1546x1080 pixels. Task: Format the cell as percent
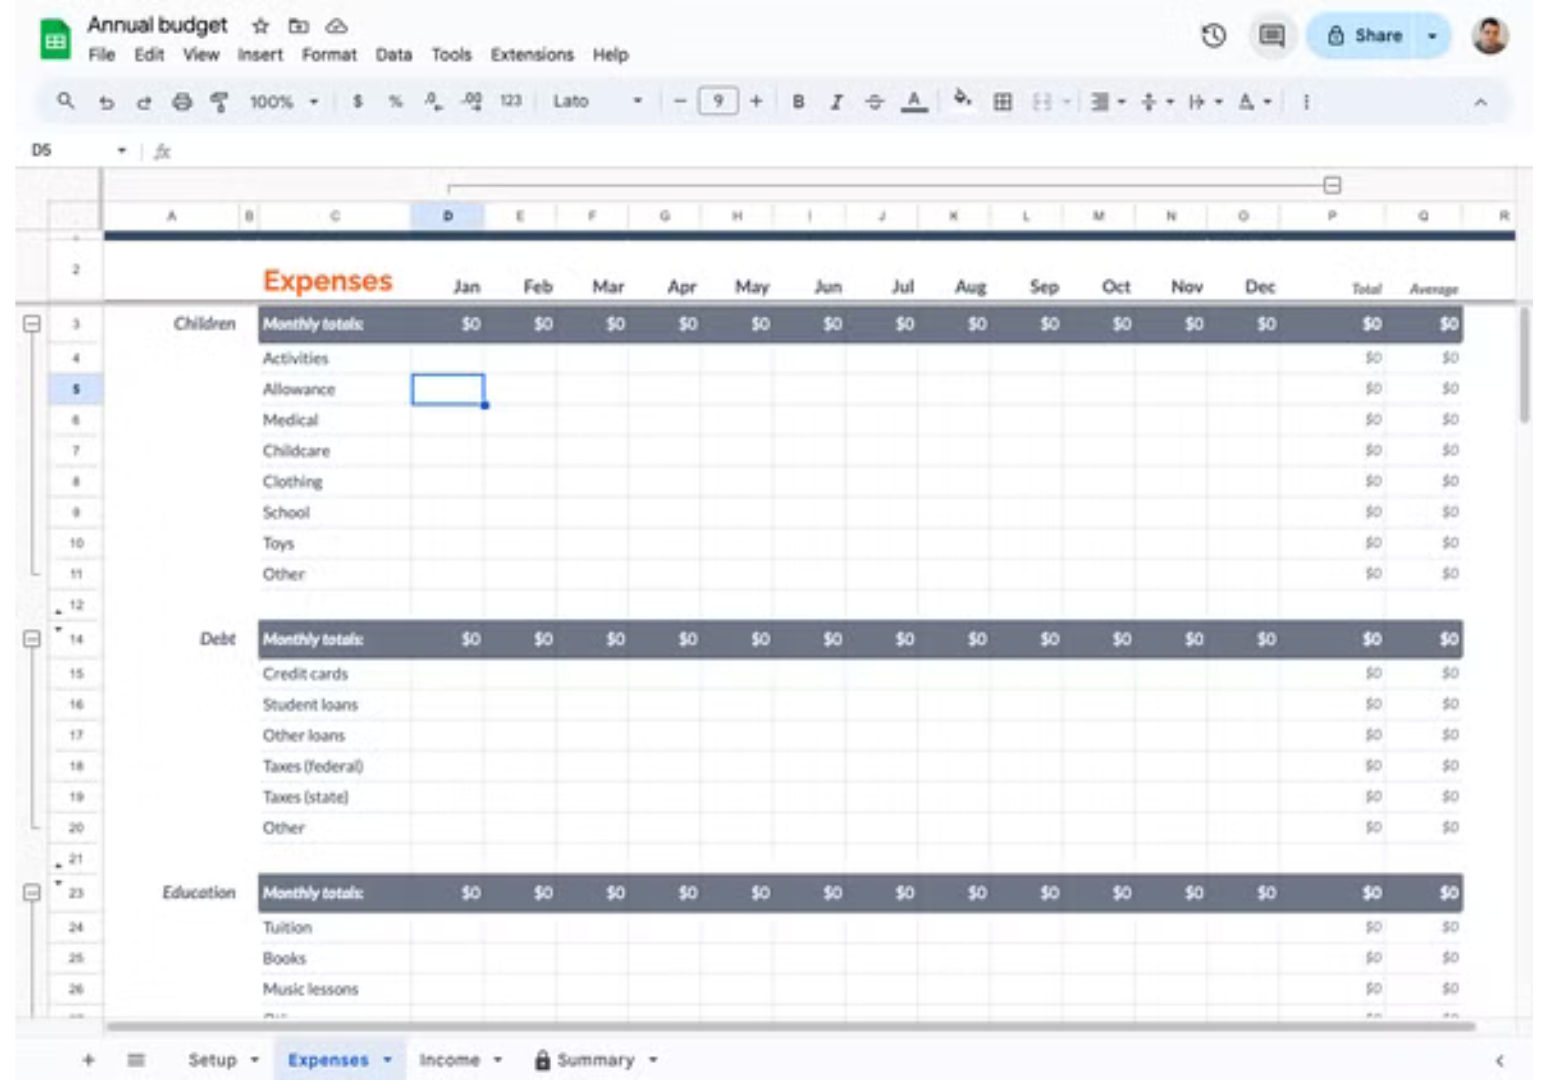click(x=394, y=100)
